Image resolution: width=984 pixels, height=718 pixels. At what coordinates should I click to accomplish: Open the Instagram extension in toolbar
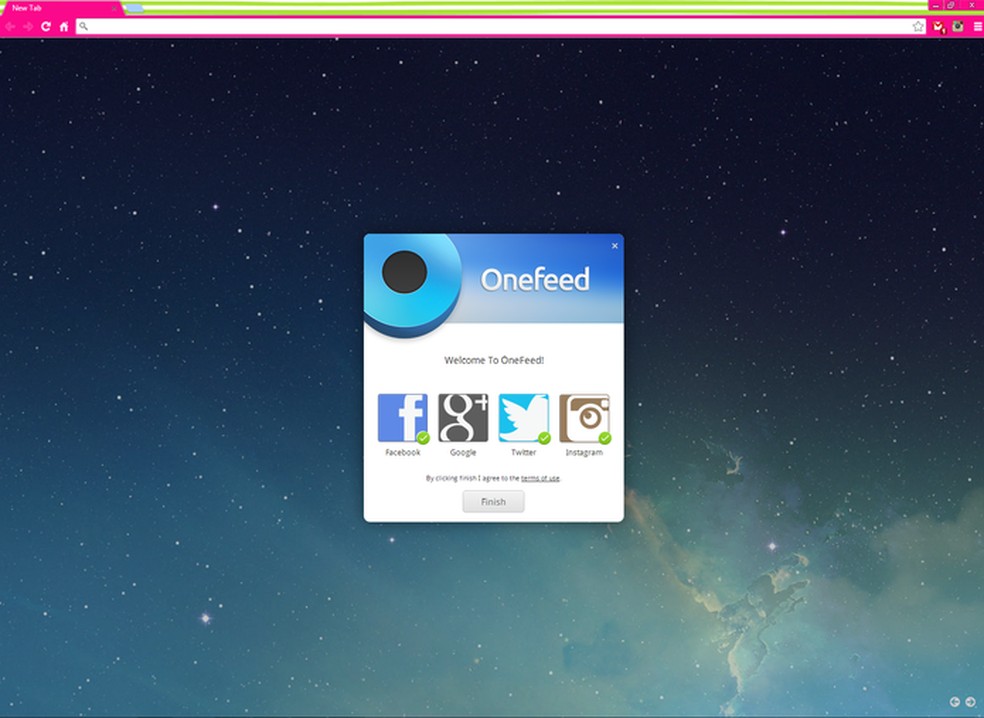coord(958,26)
